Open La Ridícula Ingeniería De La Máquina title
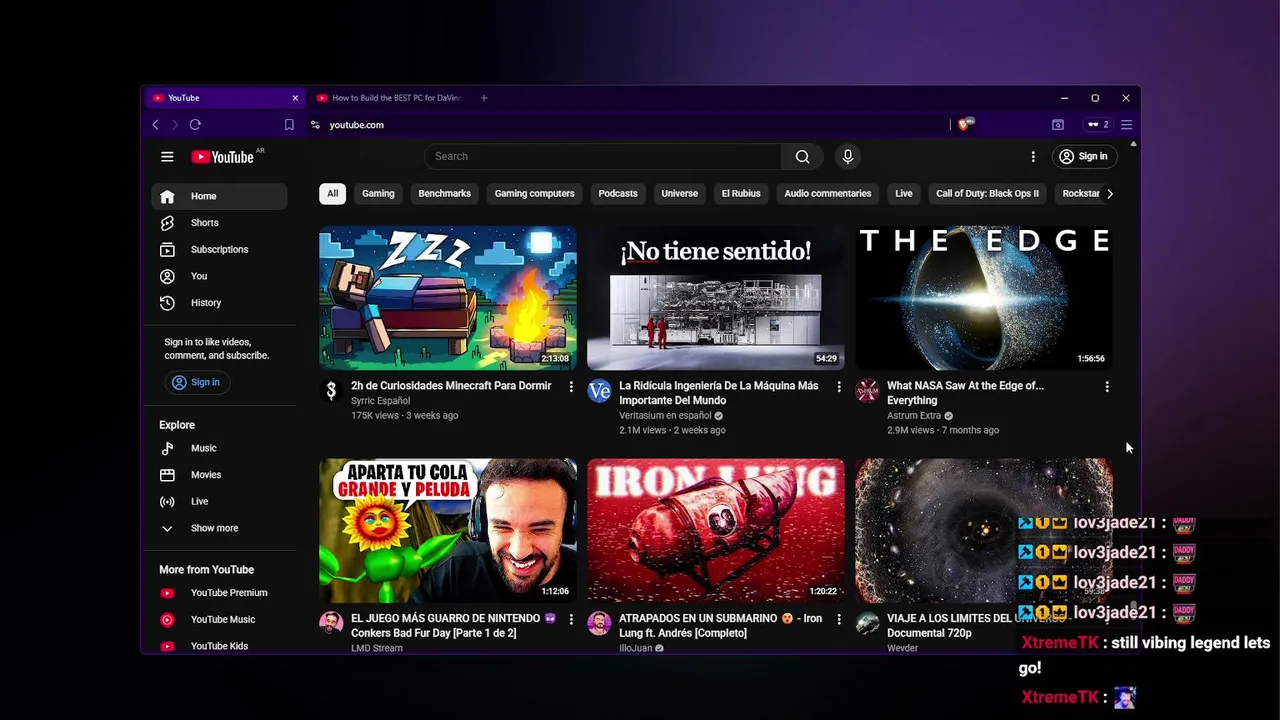 coord(718,393)
